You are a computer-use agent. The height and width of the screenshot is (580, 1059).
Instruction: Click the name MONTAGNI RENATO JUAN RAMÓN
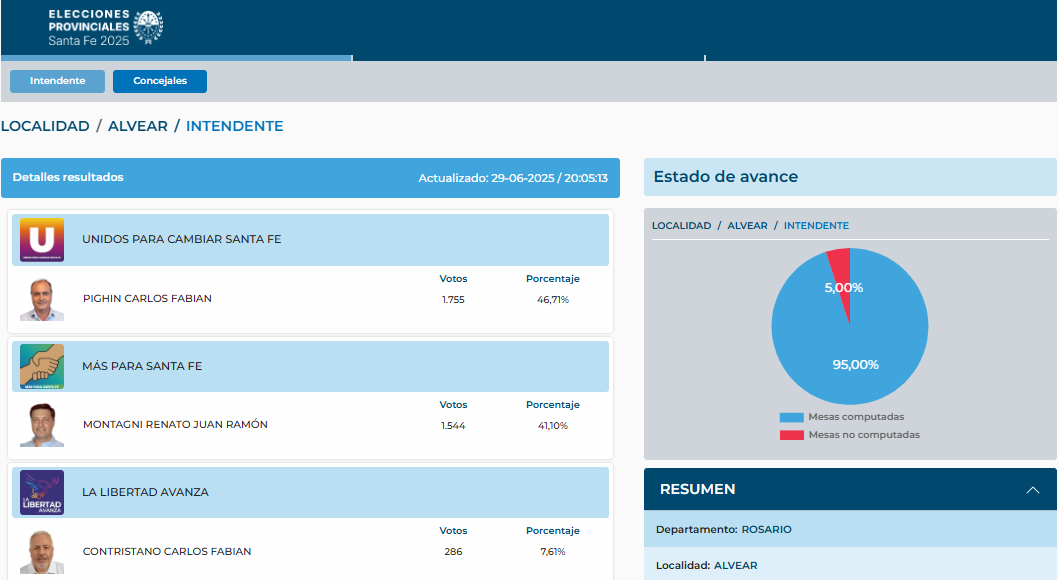pyautogui.click(x=175, y=425)
